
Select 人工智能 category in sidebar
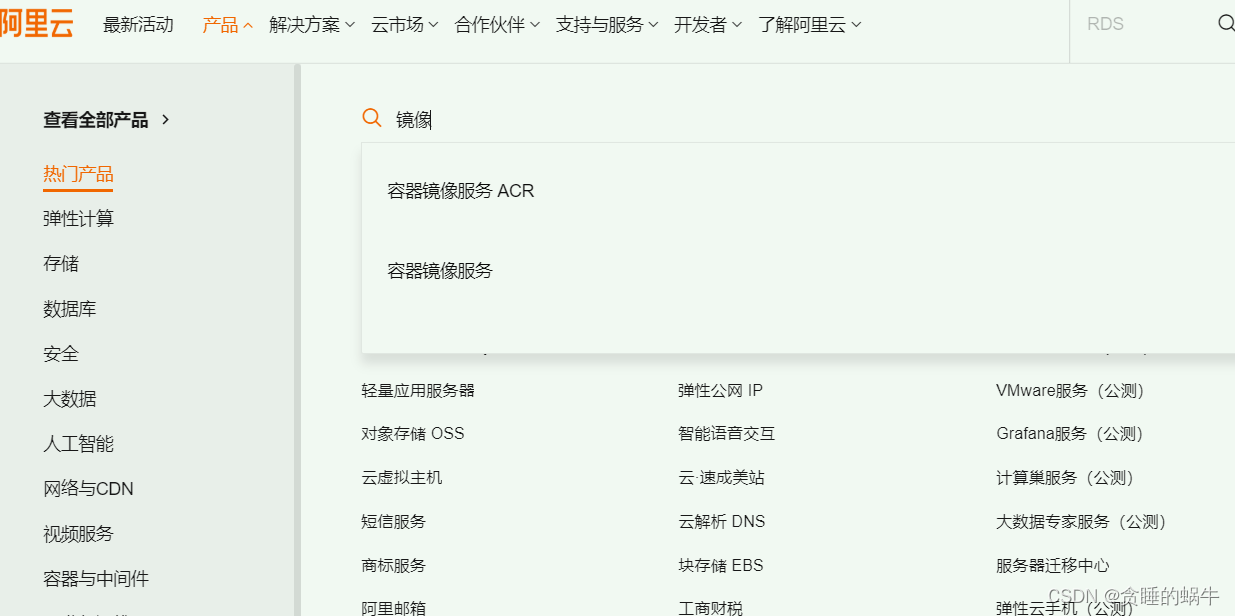coord(79,443)
